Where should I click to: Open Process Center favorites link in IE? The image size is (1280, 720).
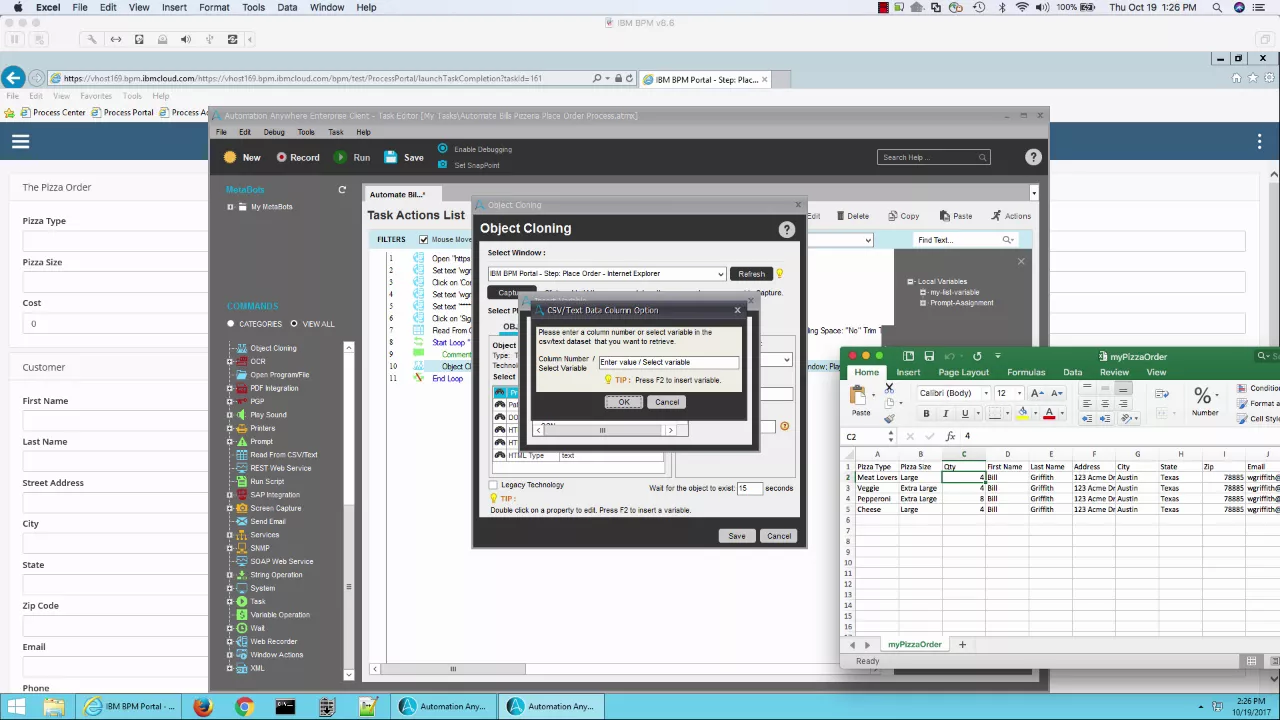53,112
